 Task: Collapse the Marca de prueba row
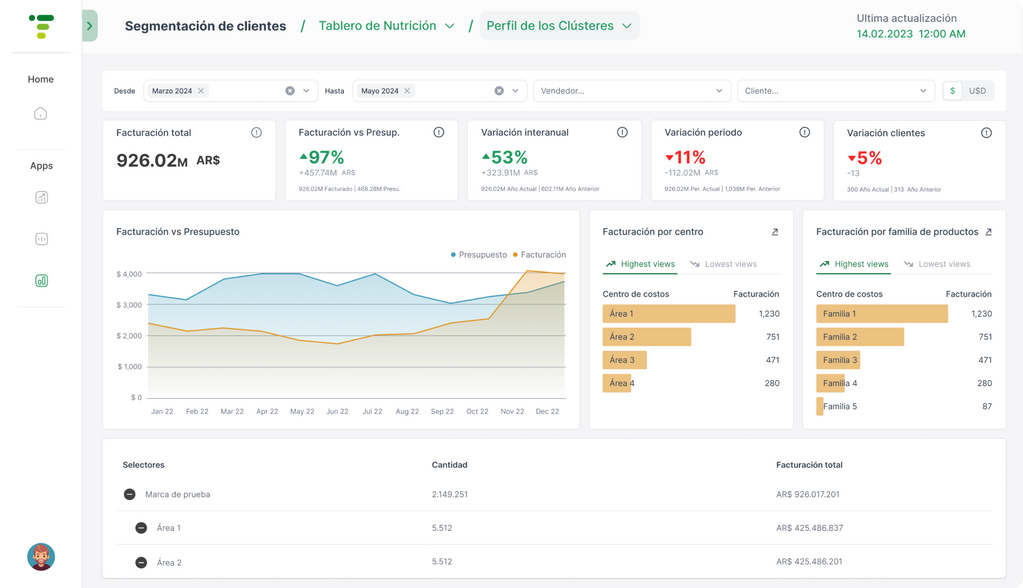pyautogui.click(x=130, y=494)
